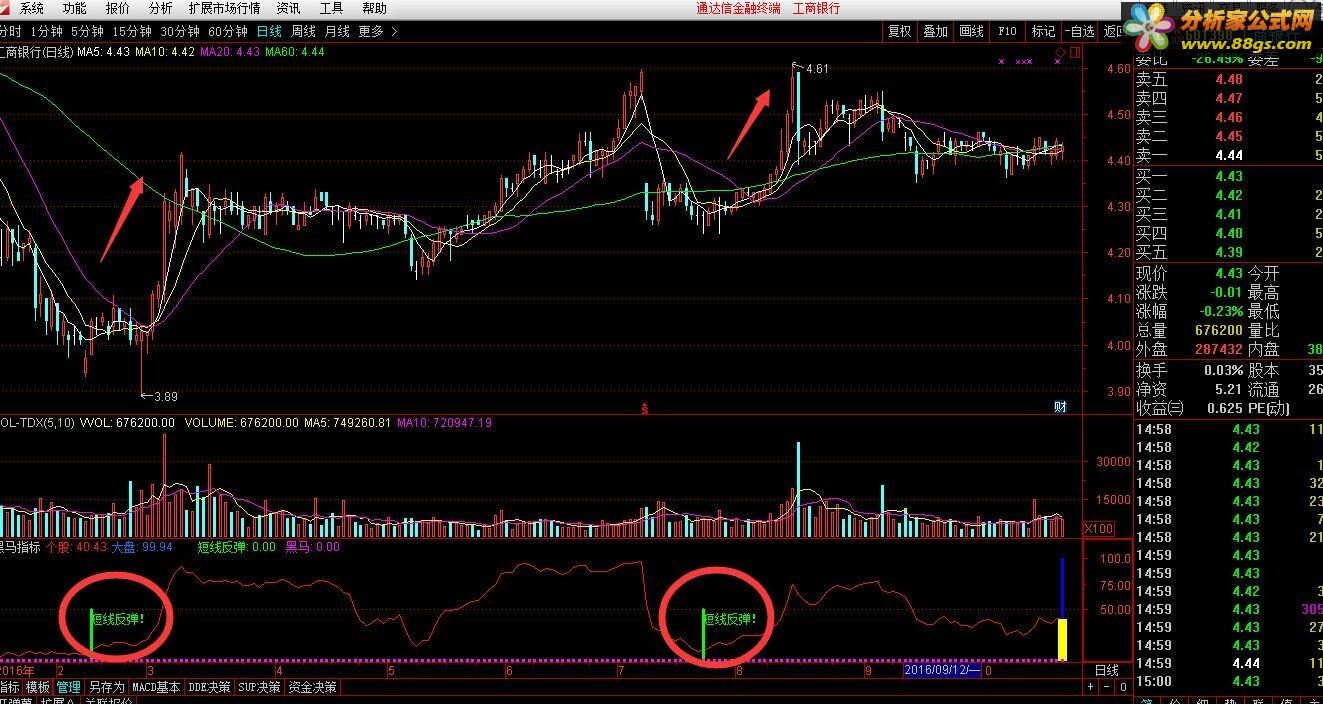The image size is (1323, 704).
Task: Click the diamond icon above price axis
Action: pos(1061,51)
